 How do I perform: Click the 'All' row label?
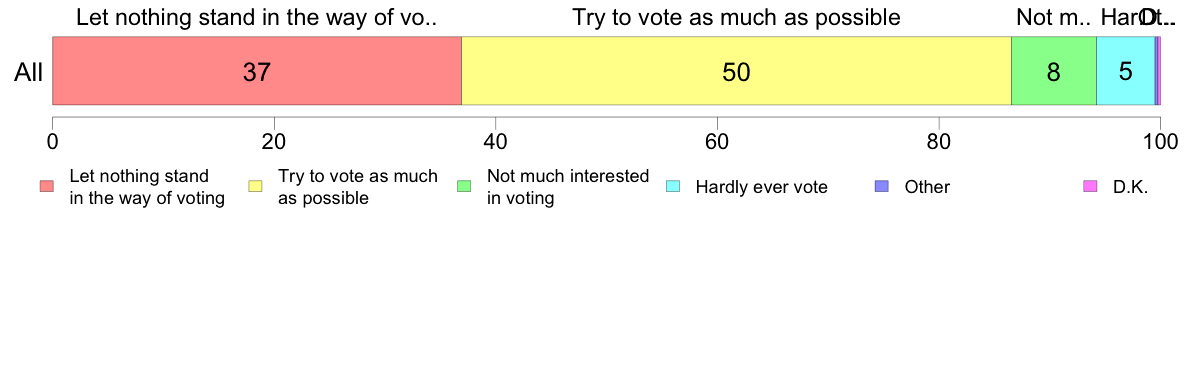(x=28, y=72)
